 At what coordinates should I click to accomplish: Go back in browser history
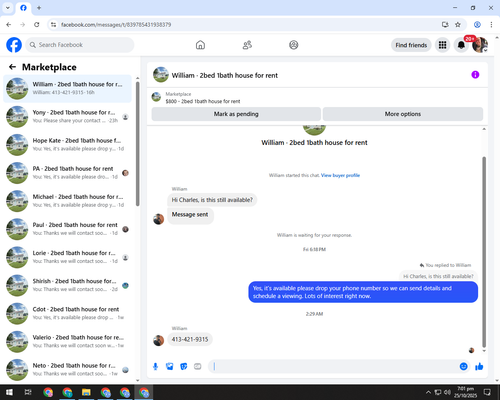point(9,25)
